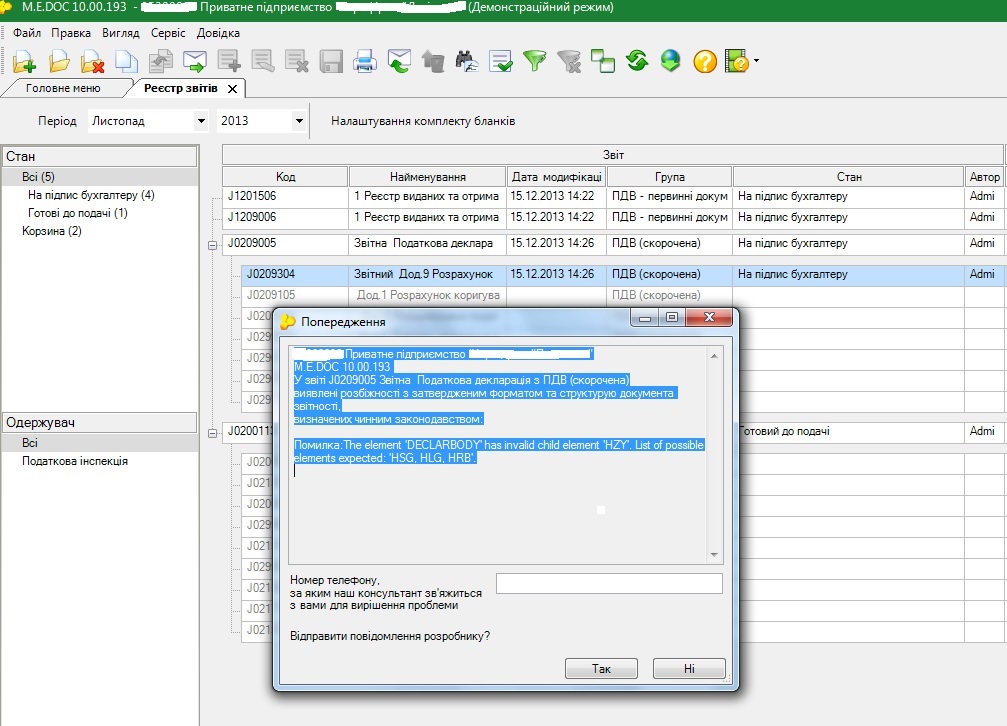This screenshot has height=726, width=1007.
Task: Select Податкова інспекція in recipient list
Action: coord(75,461)
